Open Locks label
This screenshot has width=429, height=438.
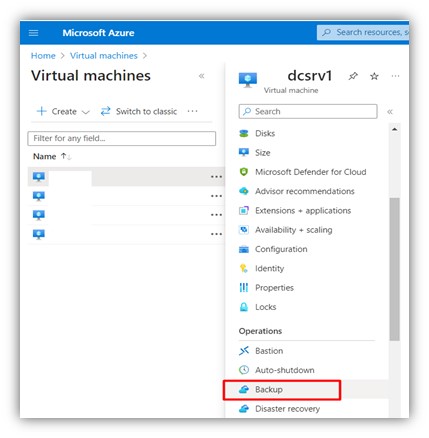pyautogui.click(x=266, y=307)
